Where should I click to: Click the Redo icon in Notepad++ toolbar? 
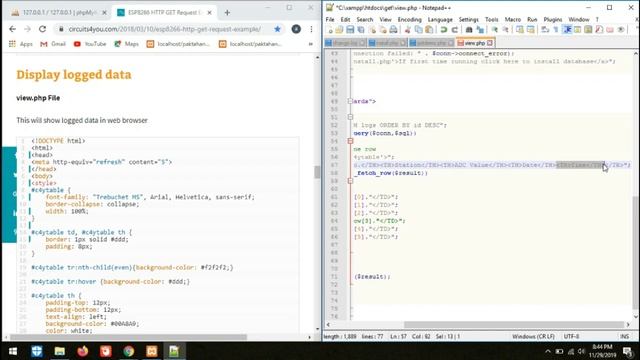click(x=455, y=29)
